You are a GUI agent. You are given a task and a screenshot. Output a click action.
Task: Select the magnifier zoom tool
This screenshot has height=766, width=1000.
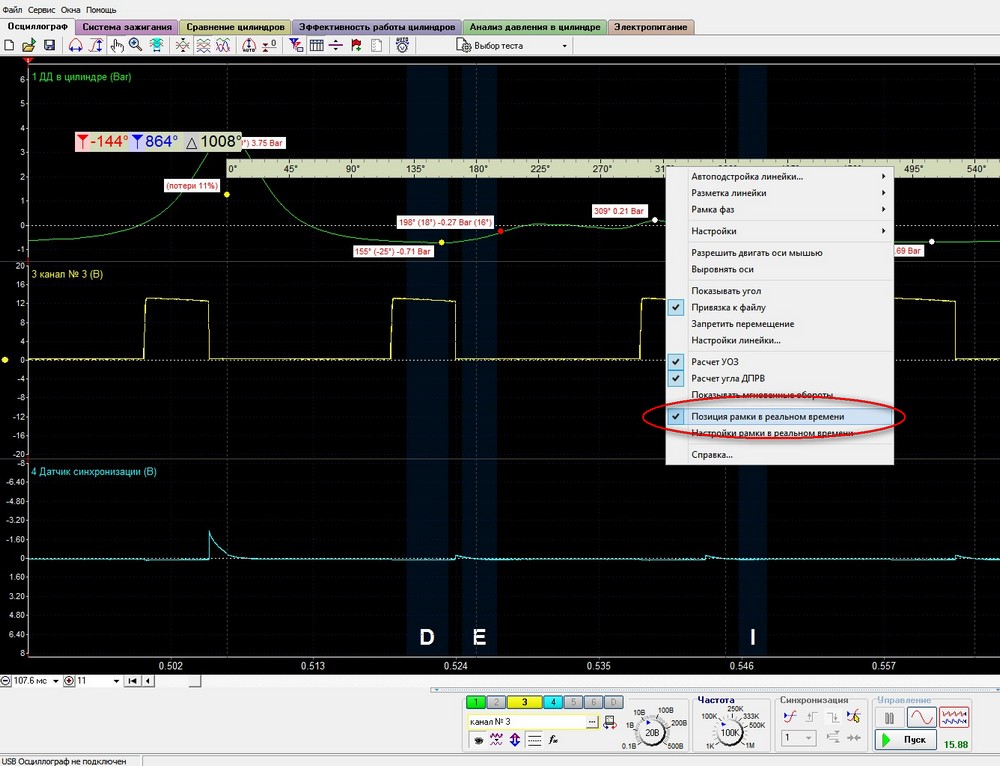[135, 45]
